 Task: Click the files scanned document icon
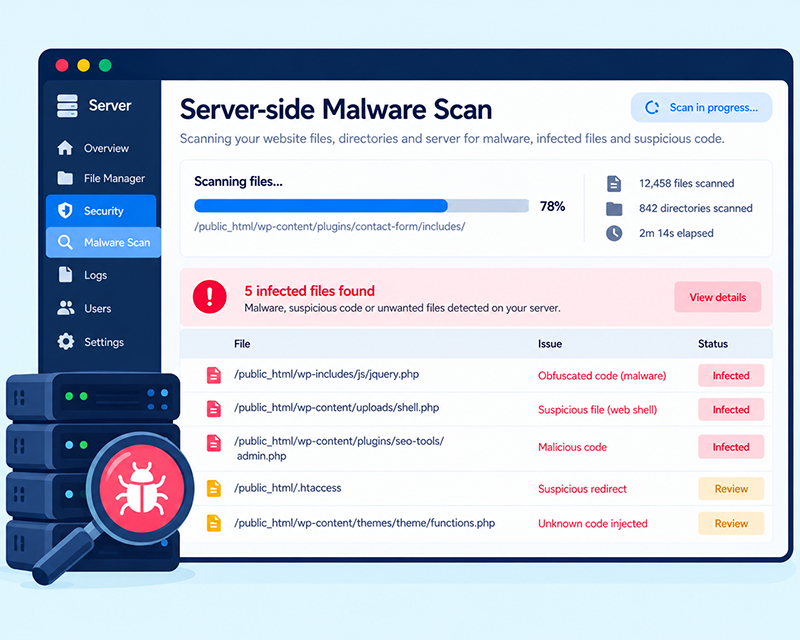[614, 183]
